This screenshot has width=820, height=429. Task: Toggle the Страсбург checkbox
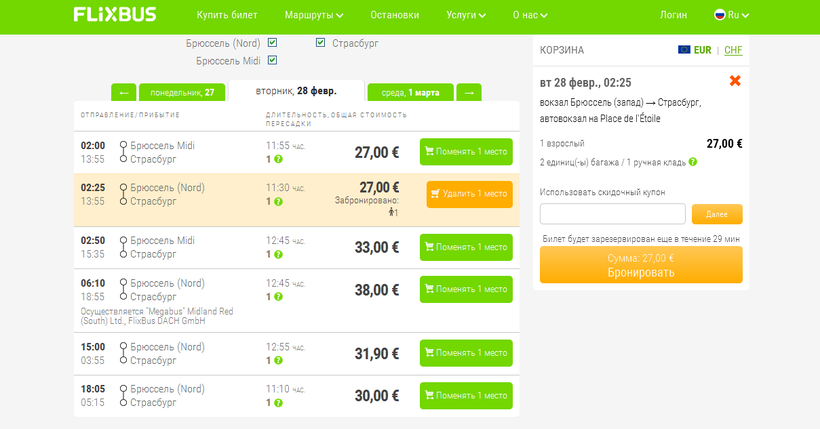coord(321,43)
